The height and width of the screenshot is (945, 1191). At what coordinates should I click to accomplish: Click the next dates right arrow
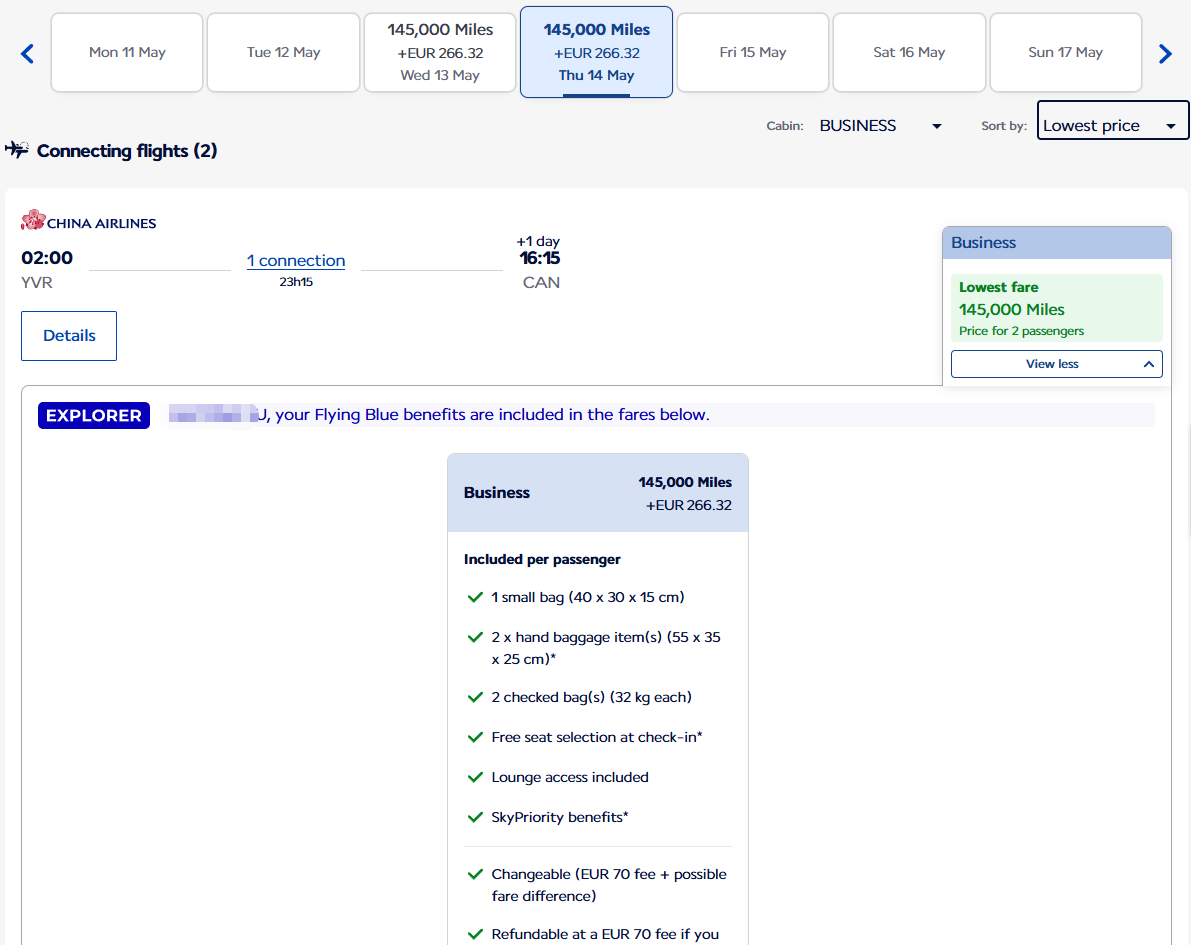(x=1165, y=54)
